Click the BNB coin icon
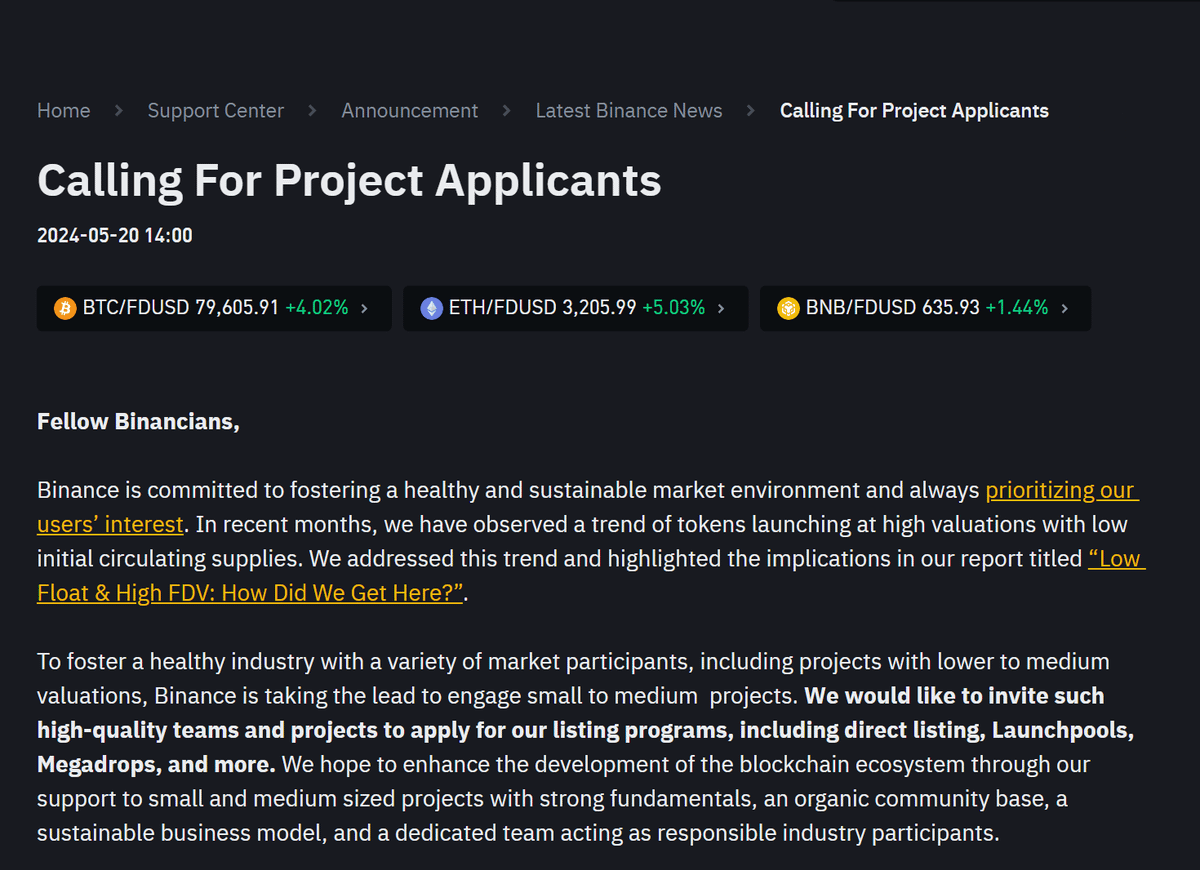 point(789,308)
